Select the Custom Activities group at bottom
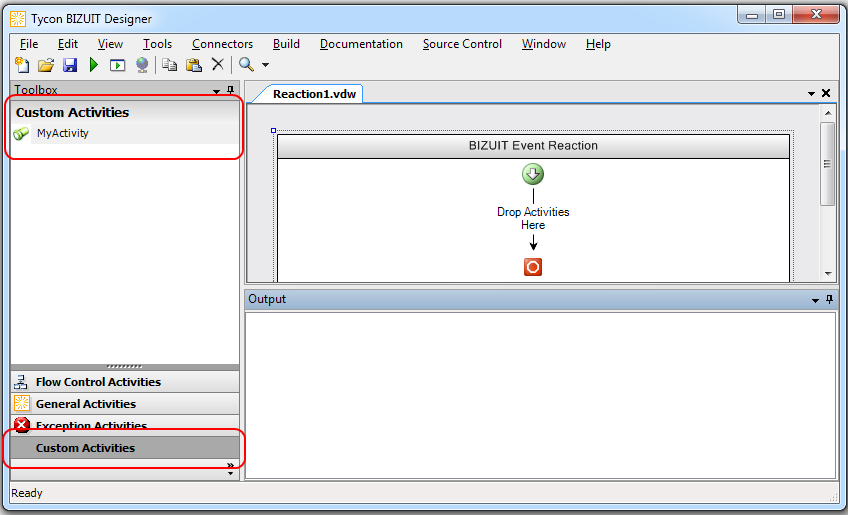This screenshot has height=515, width=848. click(x=125, y=448)
